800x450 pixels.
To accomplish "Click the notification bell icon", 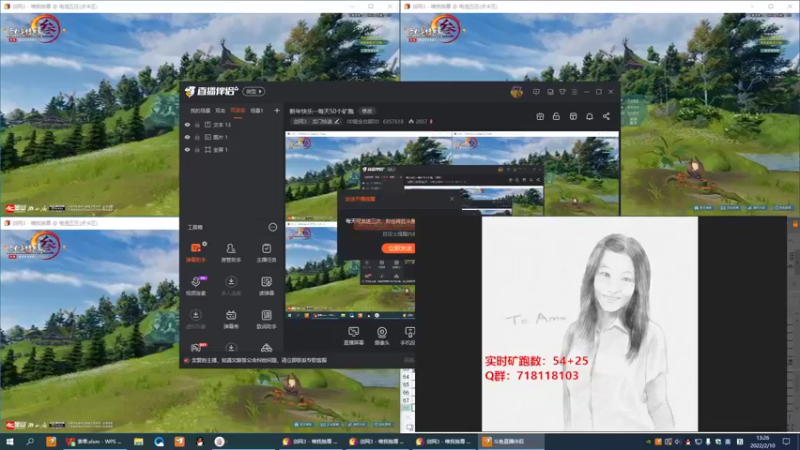I will tap(589, 116).
